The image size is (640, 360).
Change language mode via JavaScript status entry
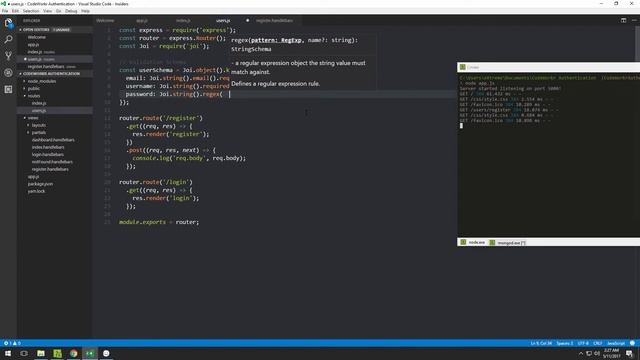[616, 343]
